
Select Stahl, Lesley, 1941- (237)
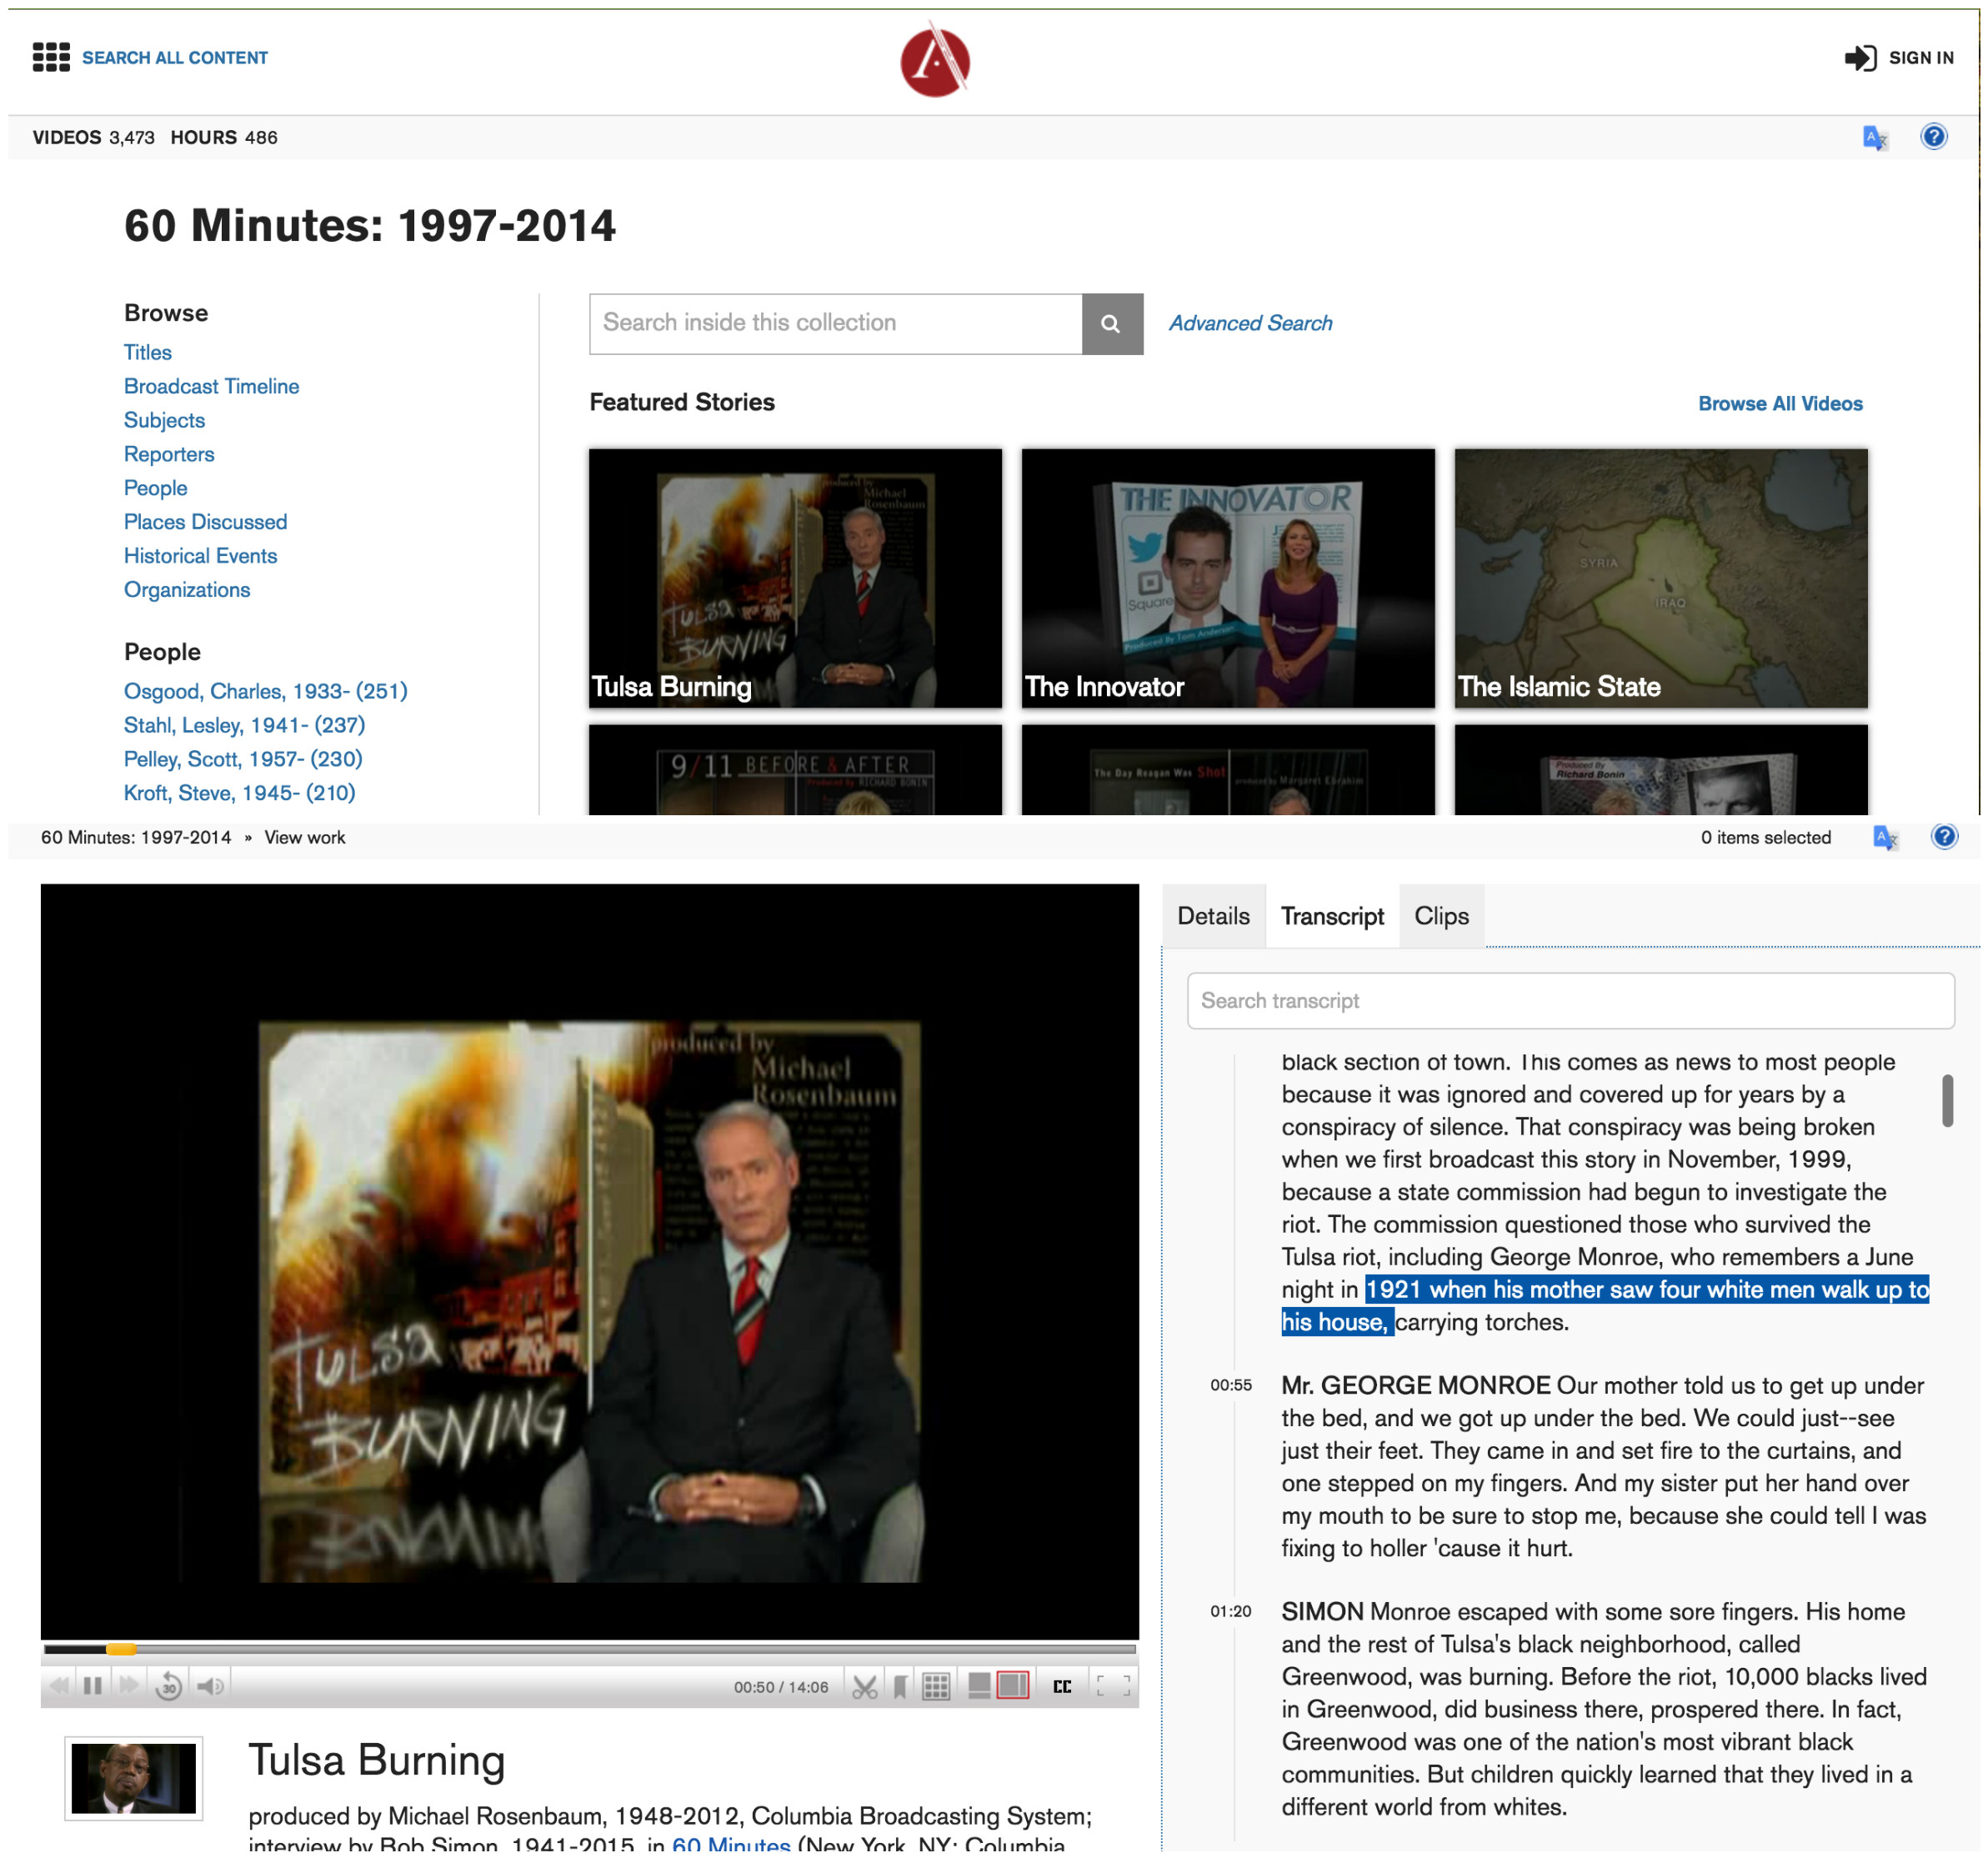tap(244, 726)
